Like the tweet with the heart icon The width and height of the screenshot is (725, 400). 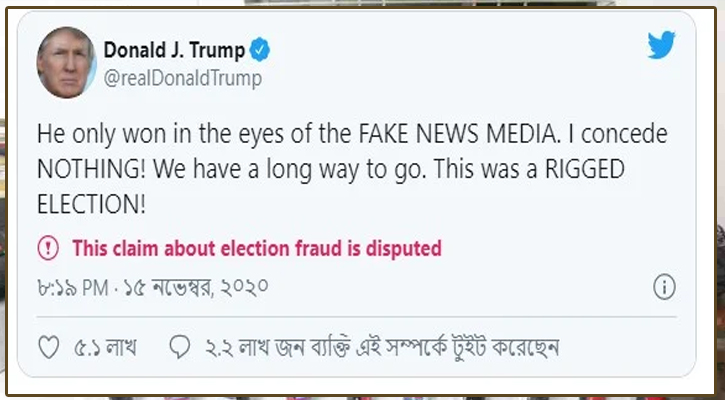pos(48,348)
